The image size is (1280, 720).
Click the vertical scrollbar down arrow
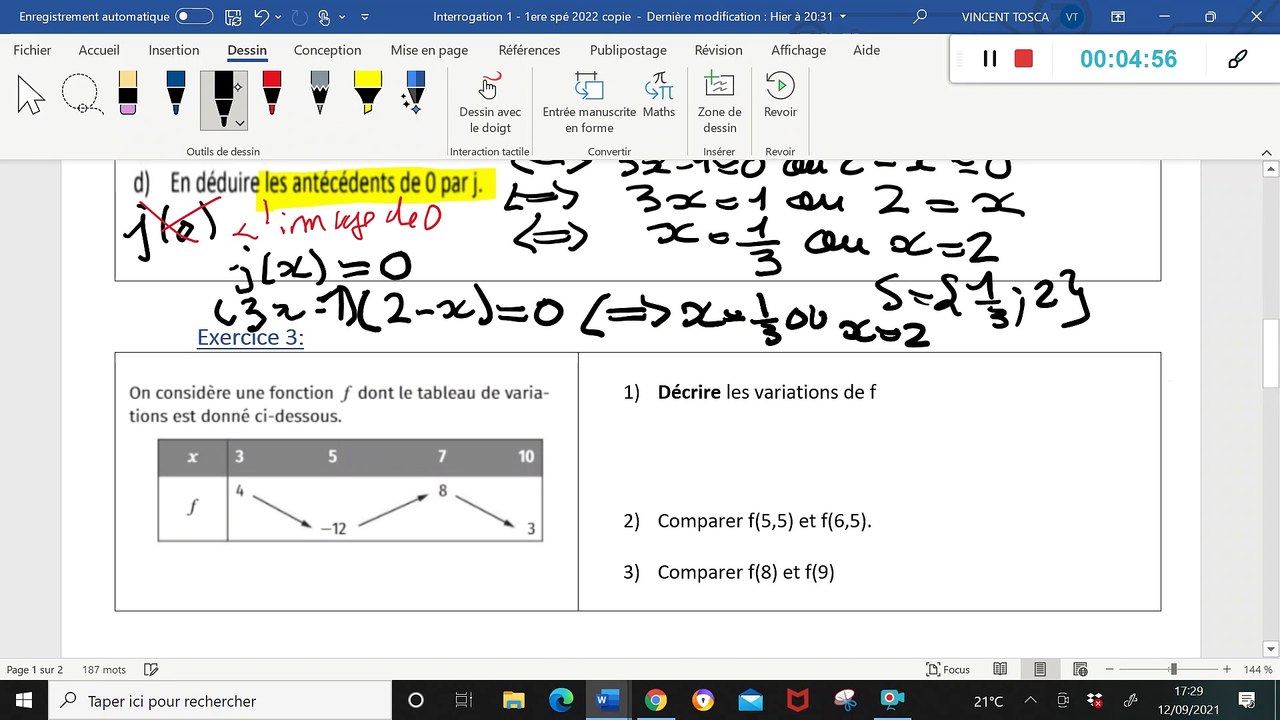coord(1271,649)
